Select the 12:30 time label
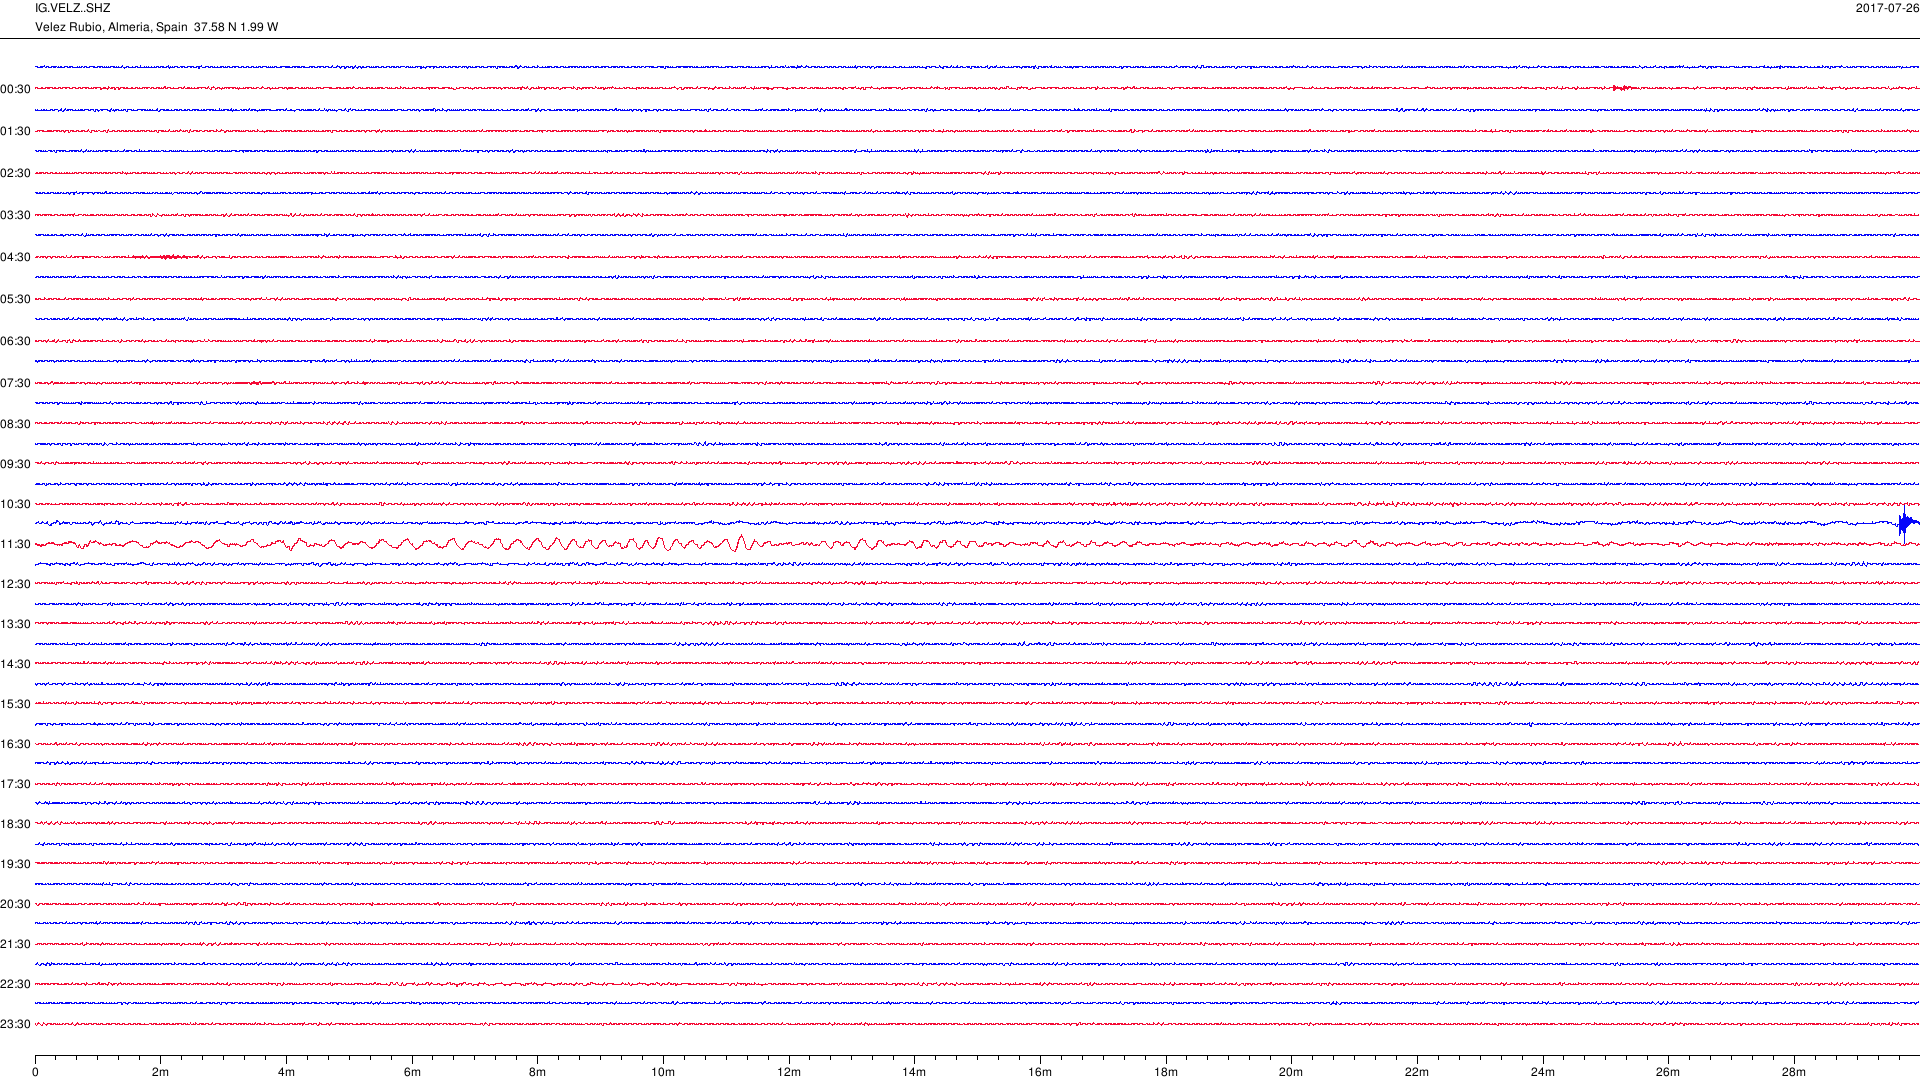This screenshot has width=1920, height=1080. pyautogui.click(x=15, y=584)
